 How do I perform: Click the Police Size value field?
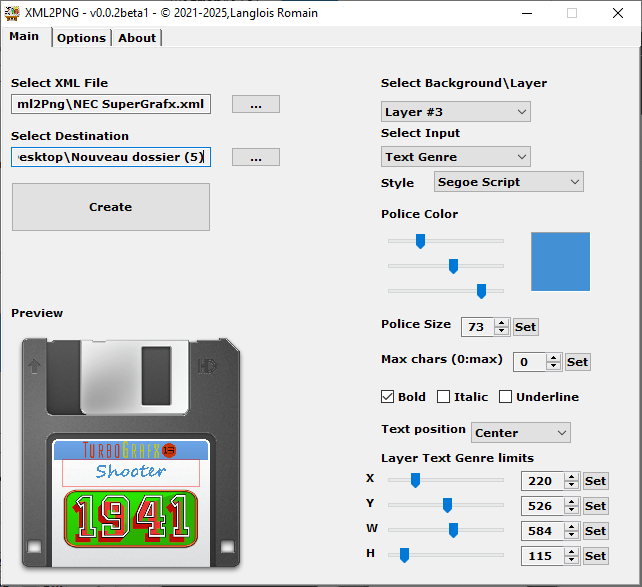point(477,327)
